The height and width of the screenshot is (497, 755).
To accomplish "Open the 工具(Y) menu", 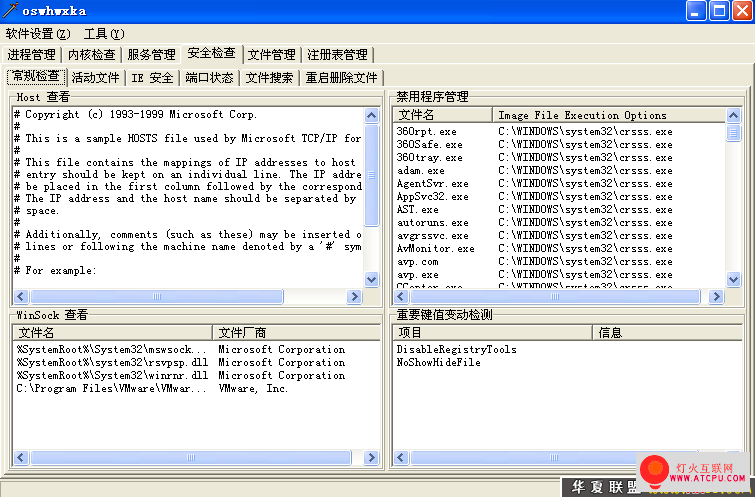I will 104,34.
